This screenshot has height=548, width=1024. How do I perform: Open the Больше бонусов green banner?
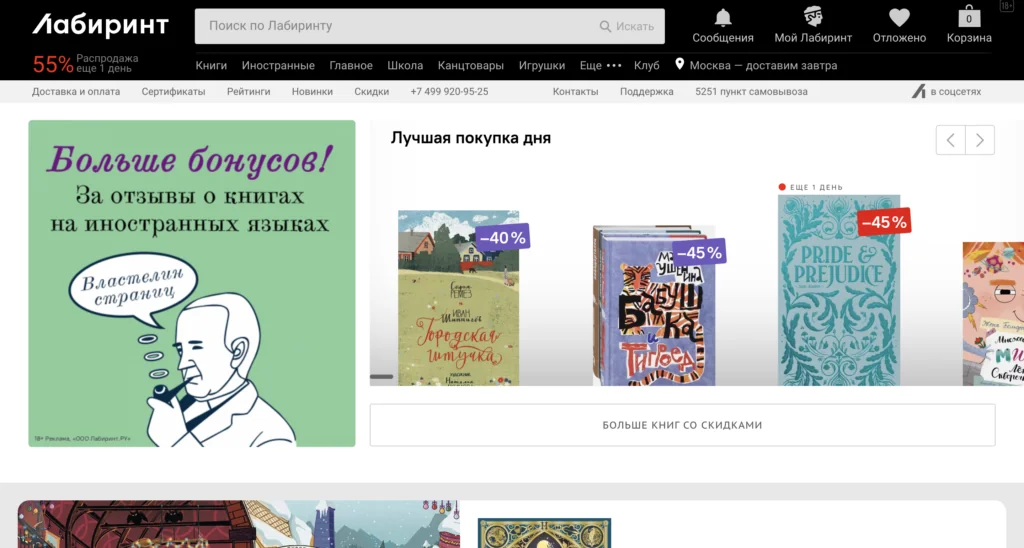pos(192,283)
